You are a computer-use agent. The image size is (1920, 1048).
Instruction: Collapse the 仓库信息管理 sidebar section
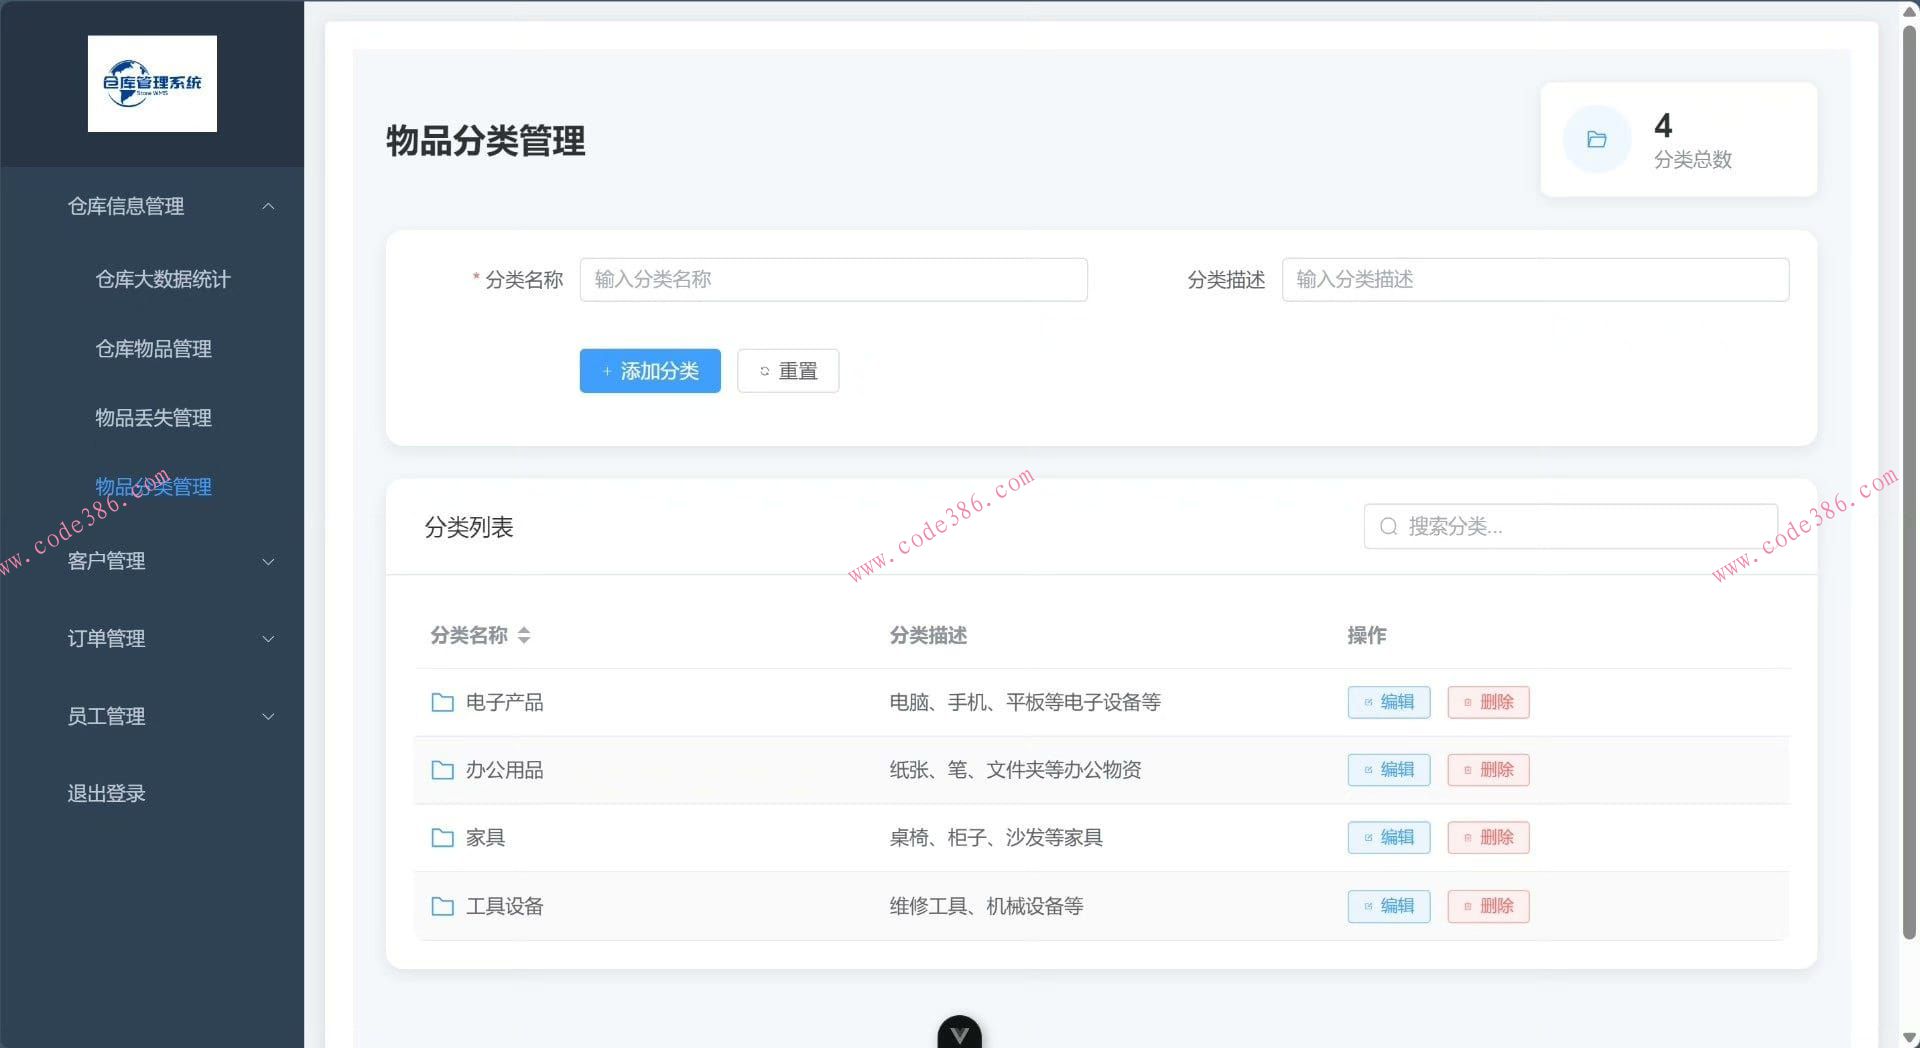(x=268, y=206)
